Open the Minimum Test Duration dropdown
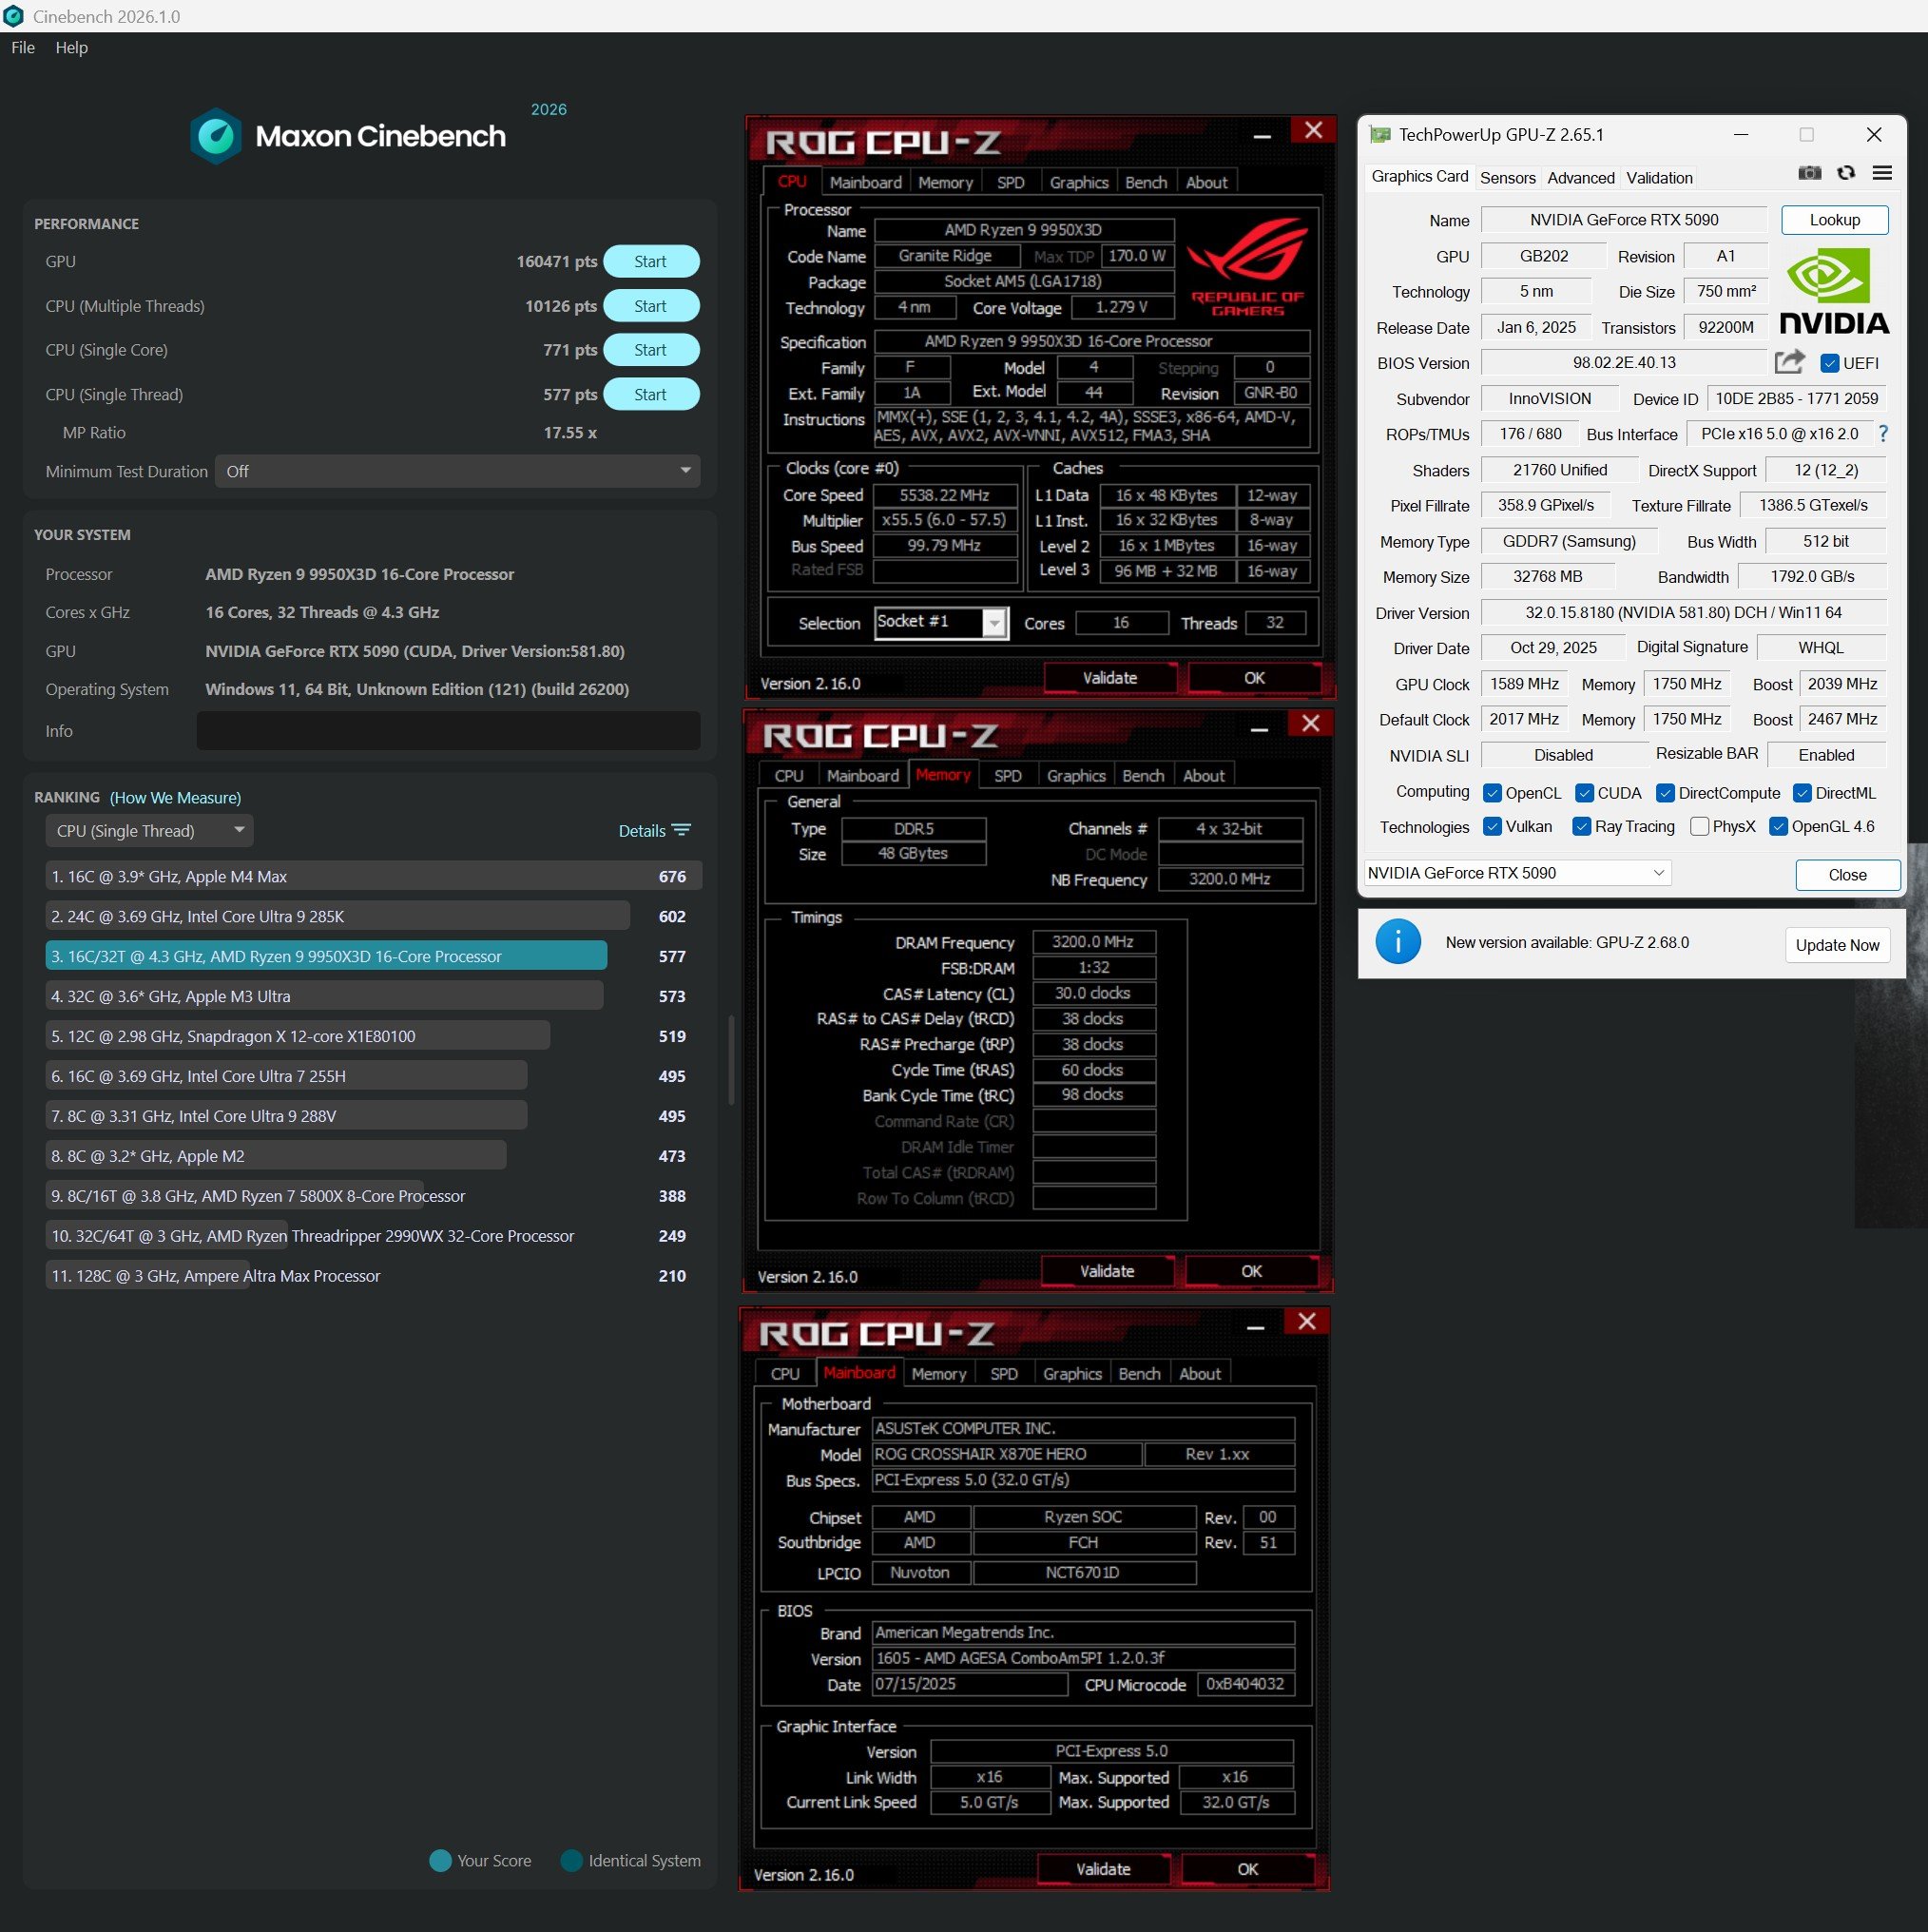1928x1932 pixels. (457, 471)
